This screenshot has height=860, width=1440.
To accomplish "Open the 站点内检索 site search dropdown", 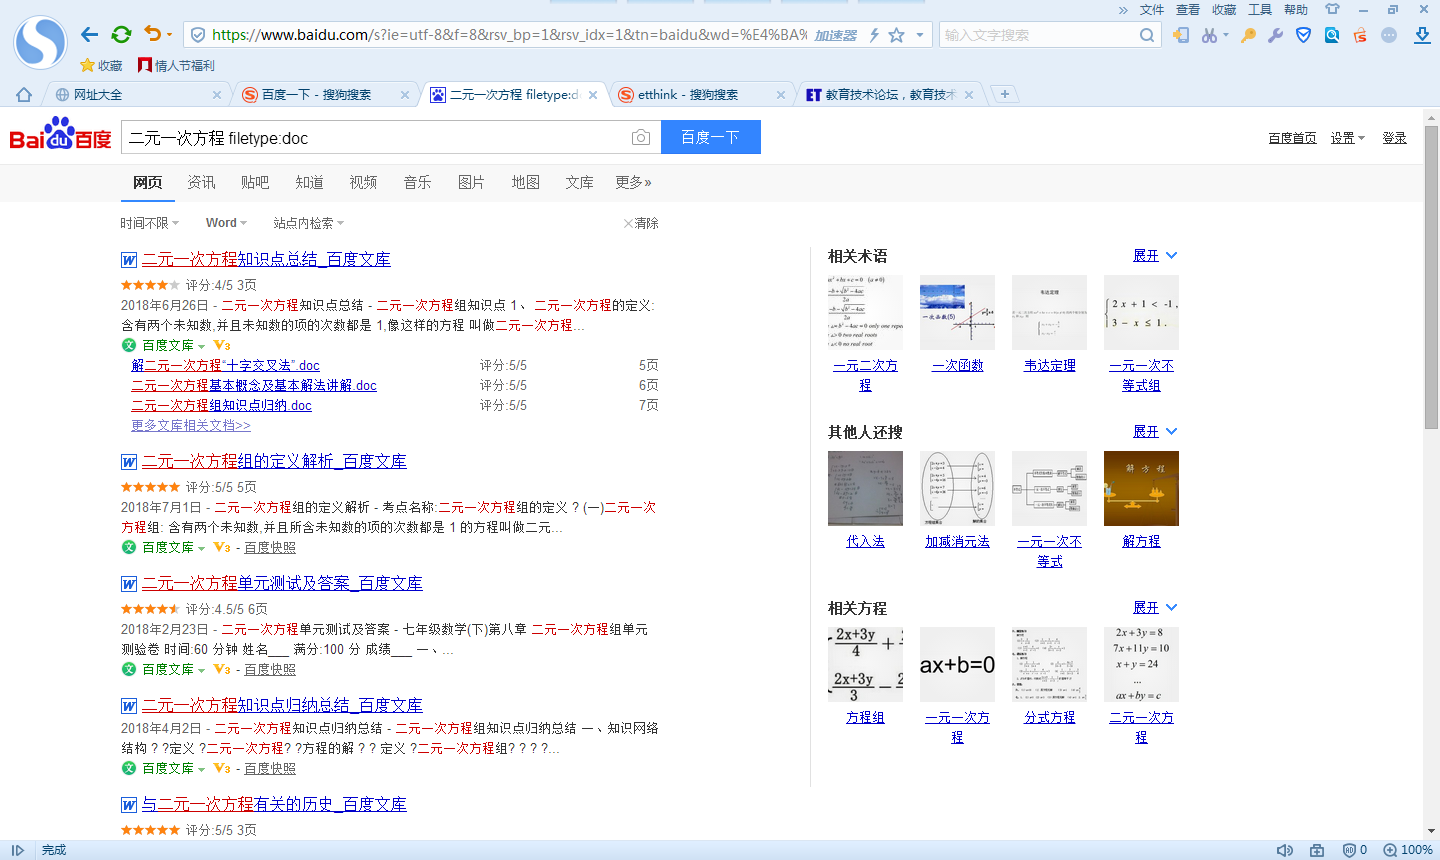I will (309, 223).
